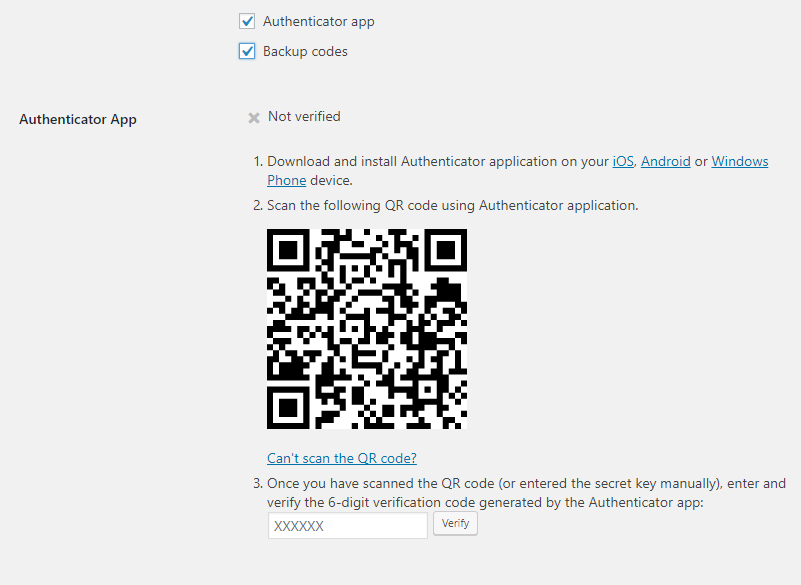
Task: Click the "Authenticator App" section heading
Action: (78, 120)
